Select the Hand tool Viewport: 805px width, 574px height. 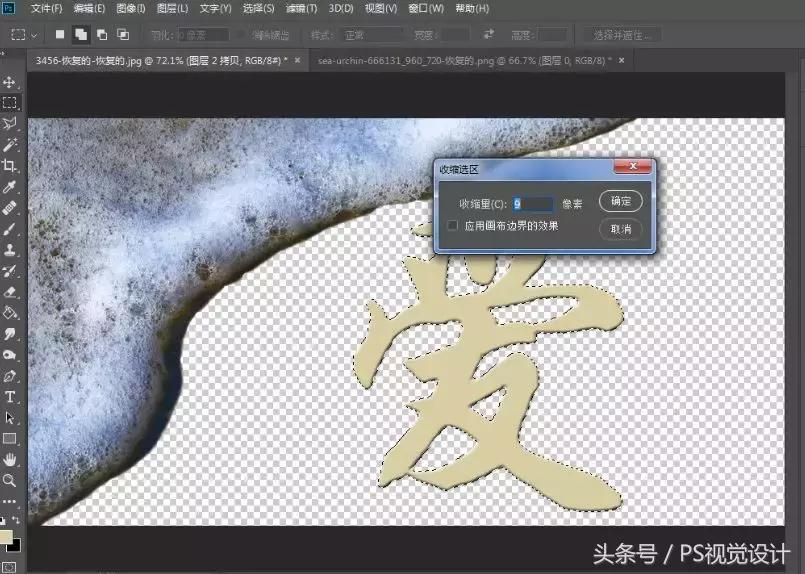tap(9, 460)
